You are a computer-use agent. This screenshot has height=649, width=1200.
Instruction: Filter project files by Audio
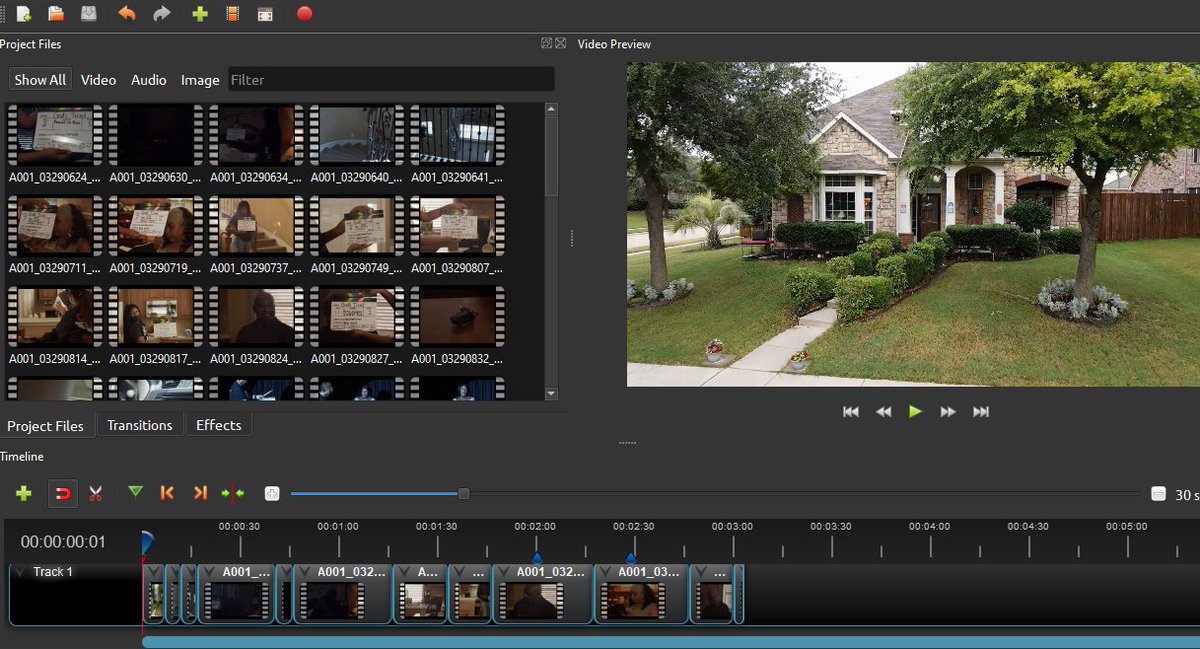pos(149,80)
